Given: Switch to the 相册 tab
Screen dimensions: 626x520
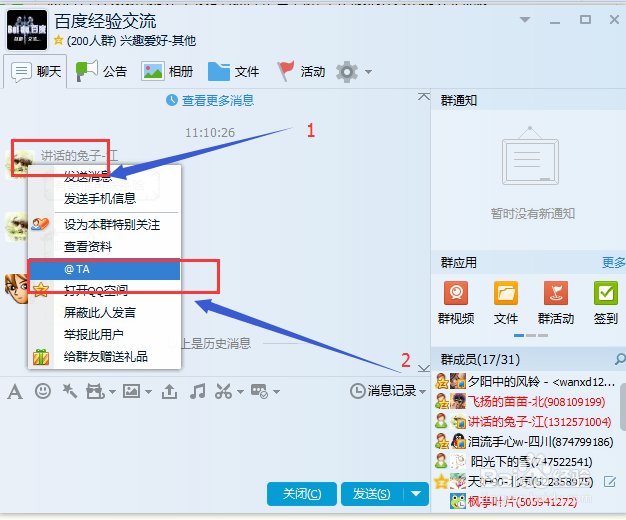Looking at the screenshot, I should click(167, 71).
